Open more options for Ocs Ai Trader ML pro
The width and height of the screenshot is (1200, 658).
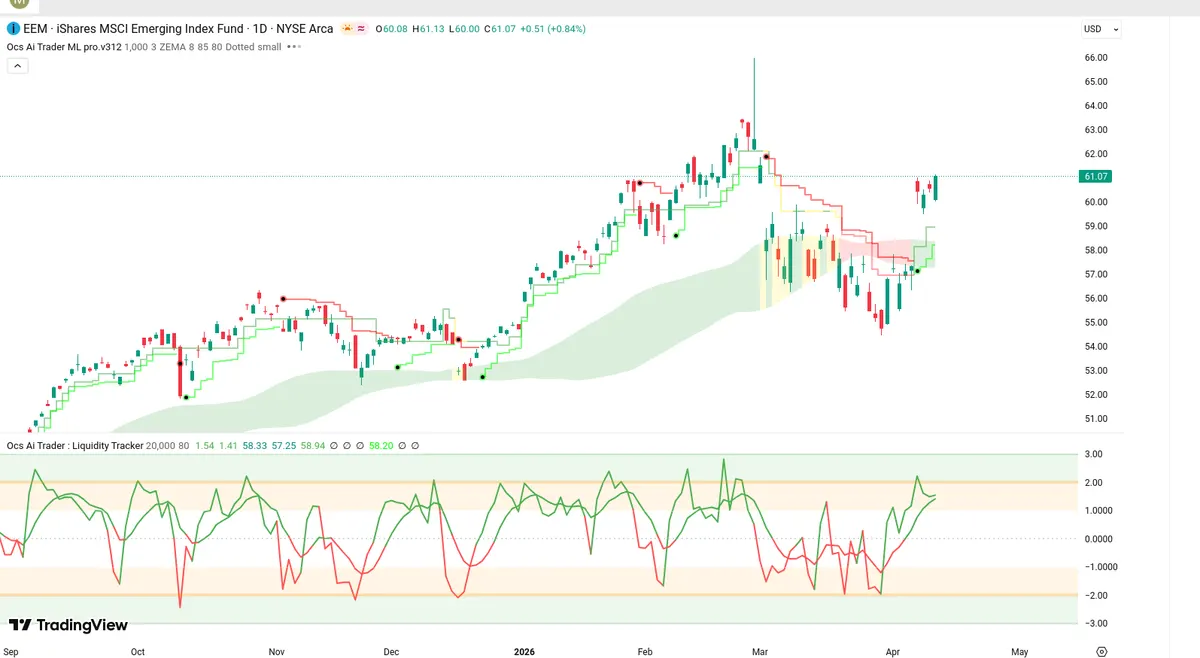pyautogui.click(x=294, y=46)
